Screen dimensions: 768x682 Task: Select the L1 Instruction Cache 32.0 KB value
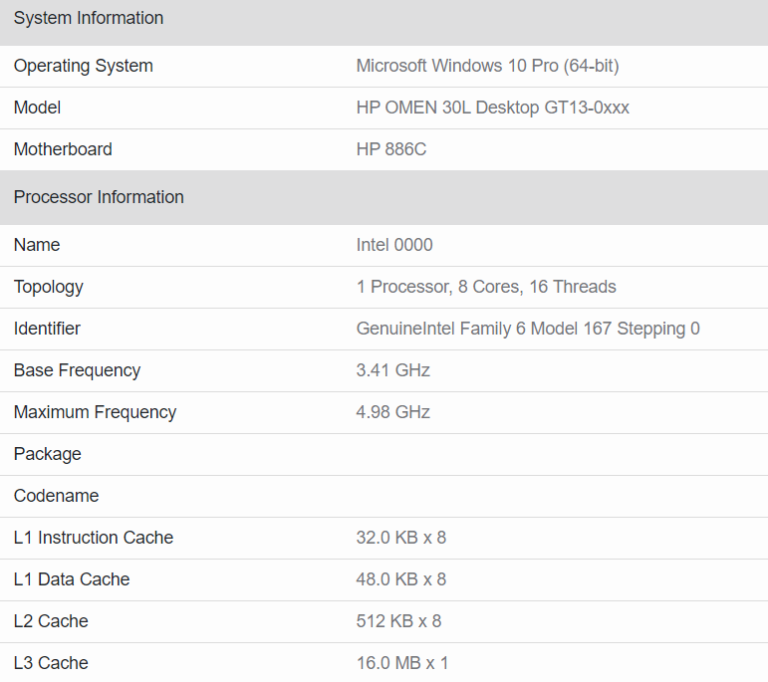[400, 538]
